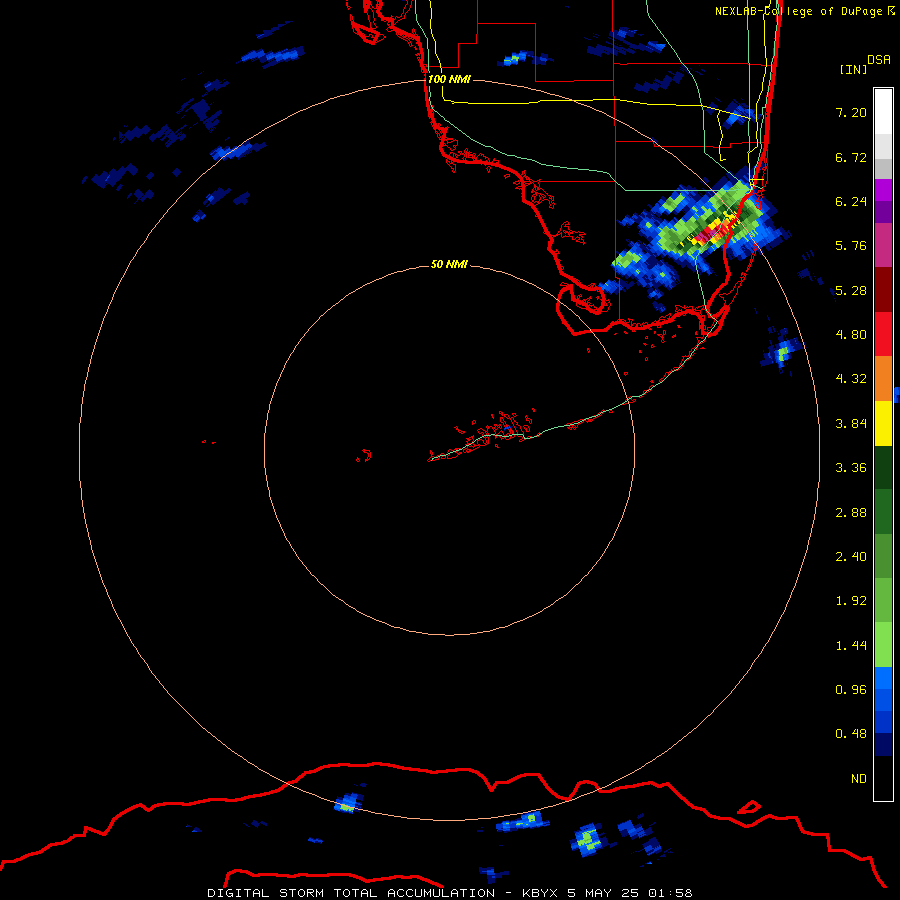Click the 4.32 legend value
The width and height of the screenshot is (900, 900).
pyautogui.click(x=851, y=379)
